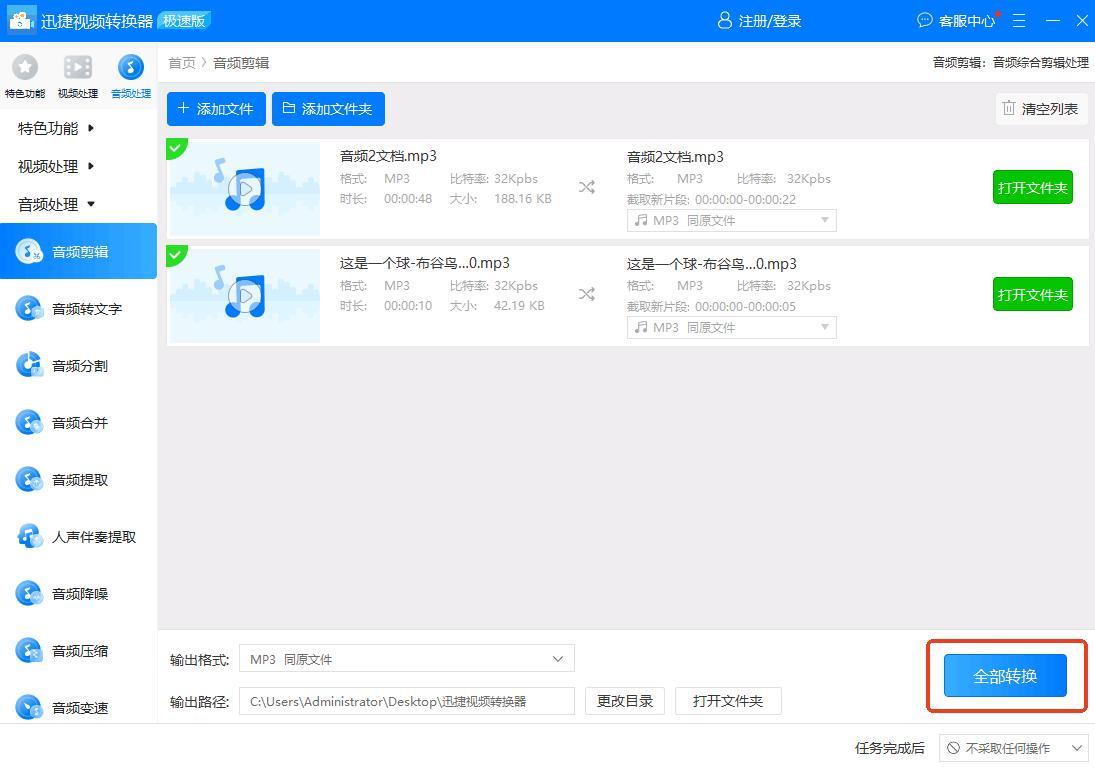The width and height of the screenshot is (1095, 769).
Task: Click the 输出路径 text field
Action: coord(406,701)
